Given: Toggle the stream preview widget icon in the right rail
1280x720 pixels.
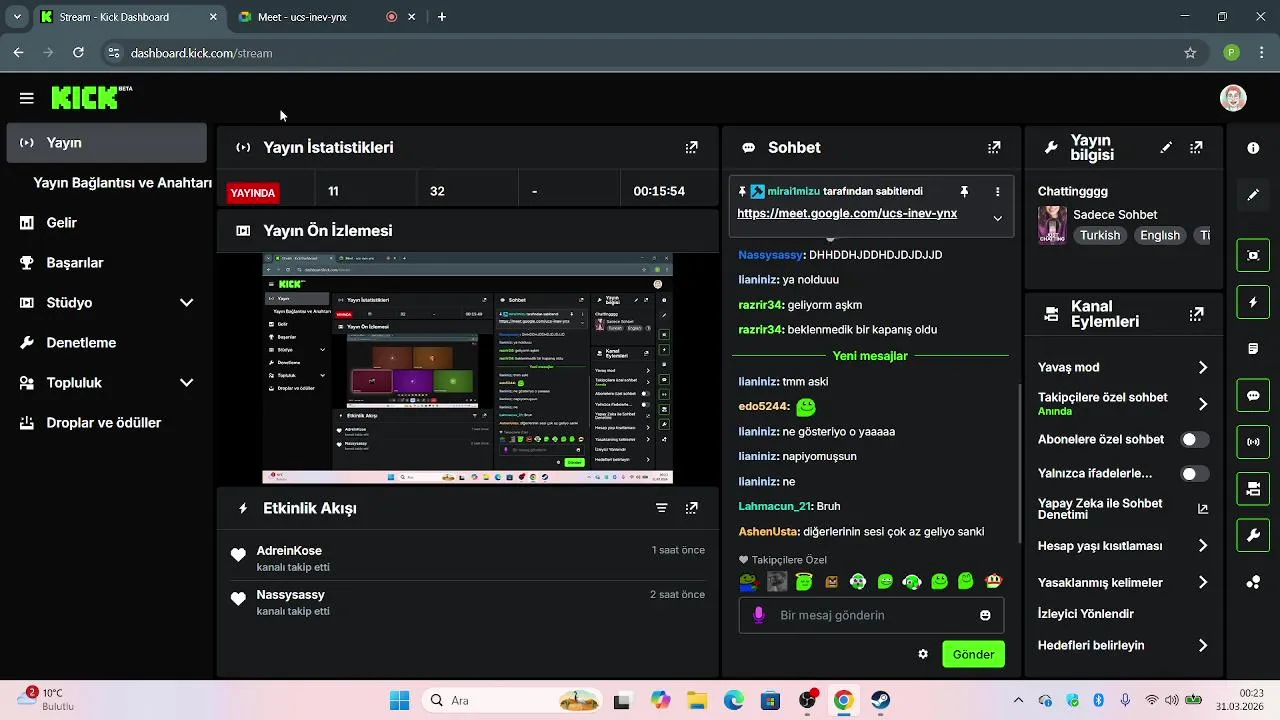Looking at the screenshot, I should click(x=1253, y=255).
